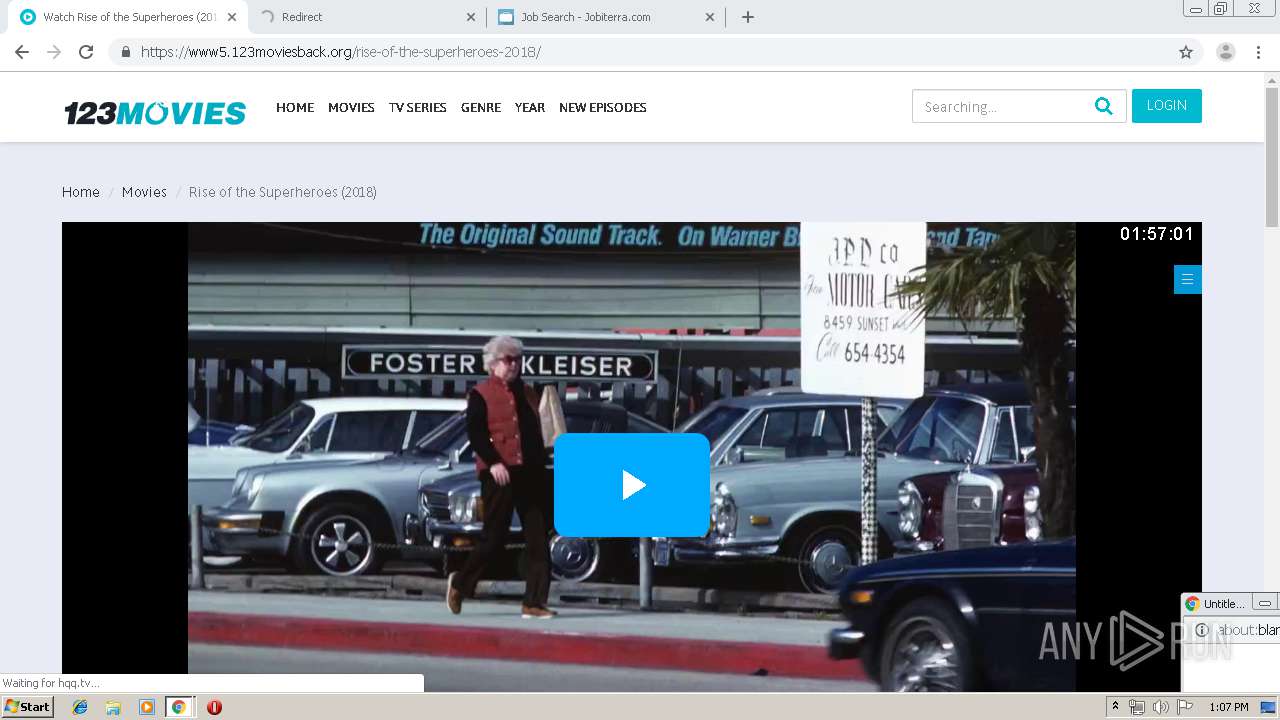1280x720 pixels.
Task: Open the Chrome profile avatar
Action: pyautogui.click(x=1226, y=52)
